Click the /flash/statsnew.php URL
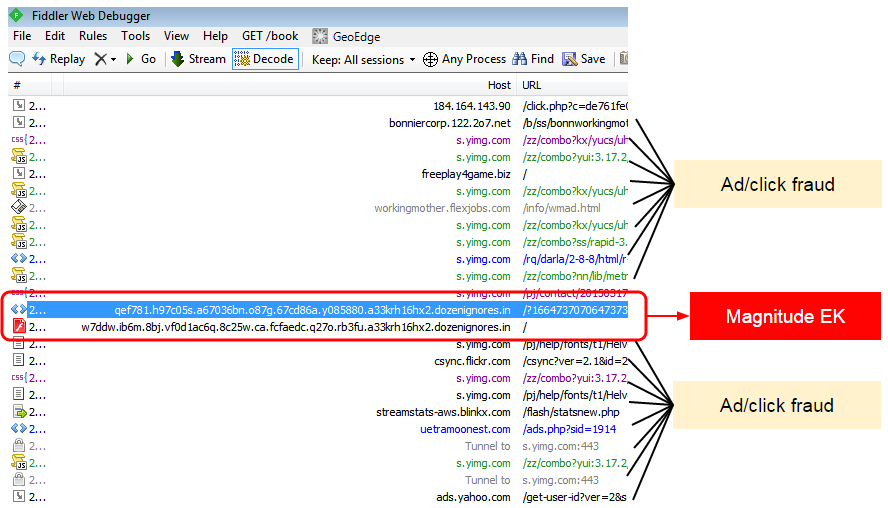This screenshot has width=888, height=508. coord(571,412)
